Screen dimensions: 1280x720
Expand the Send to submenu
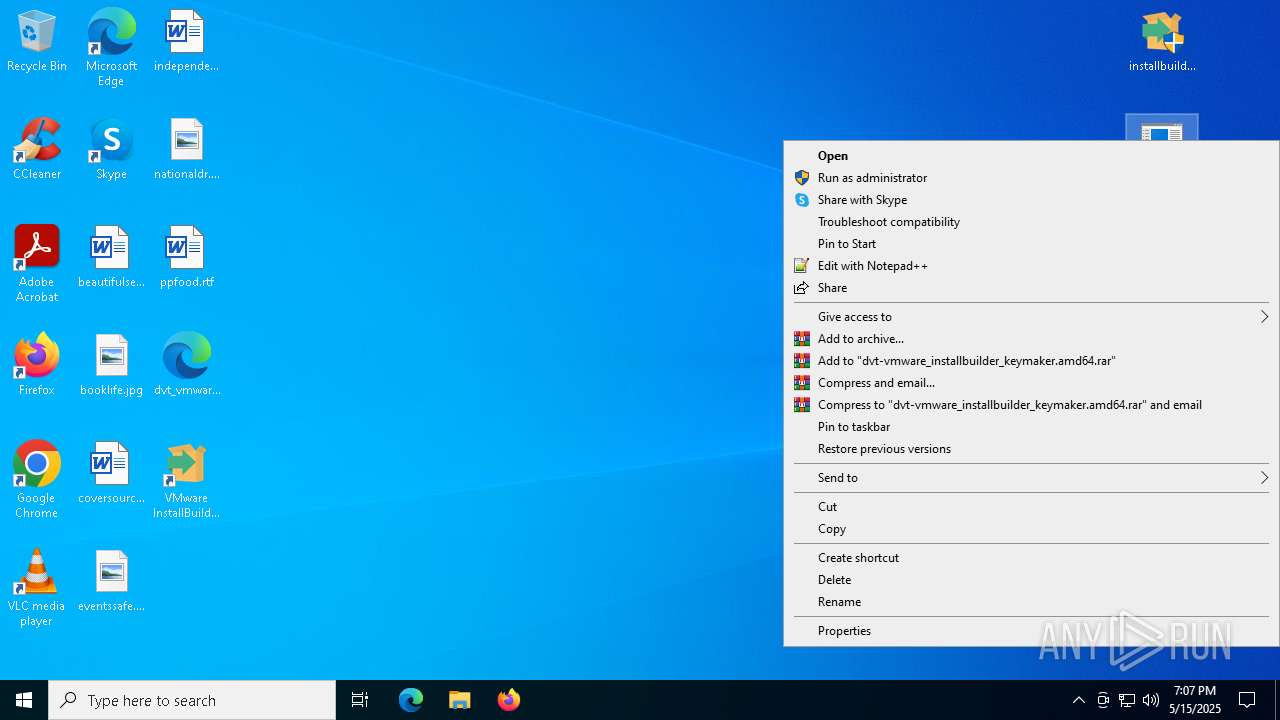[1031, 478]
